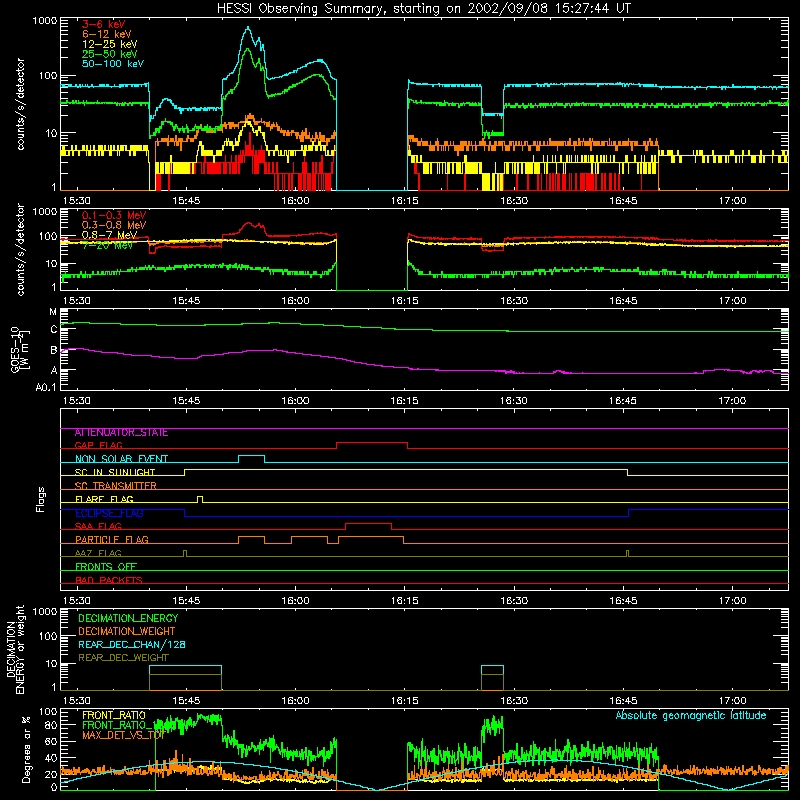The width and height of the screenshot is (800, 800).
Task: Select the orange 6-12 keV legend label
Action: 107,34
